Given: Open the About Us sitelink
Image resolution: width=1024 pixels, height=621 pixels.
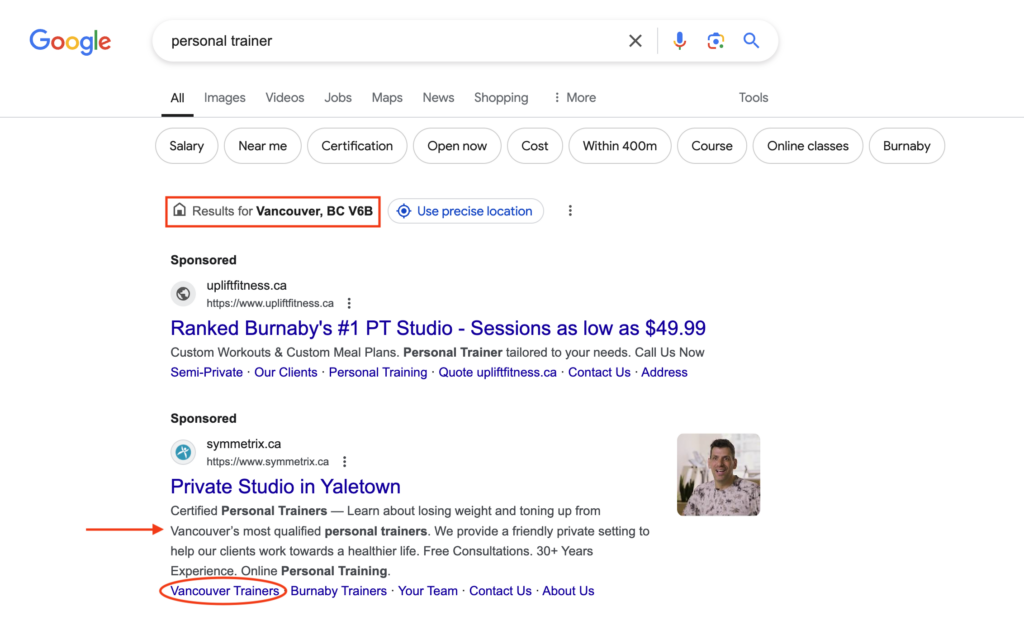Looking at the screenshot, I should (568, 591).
